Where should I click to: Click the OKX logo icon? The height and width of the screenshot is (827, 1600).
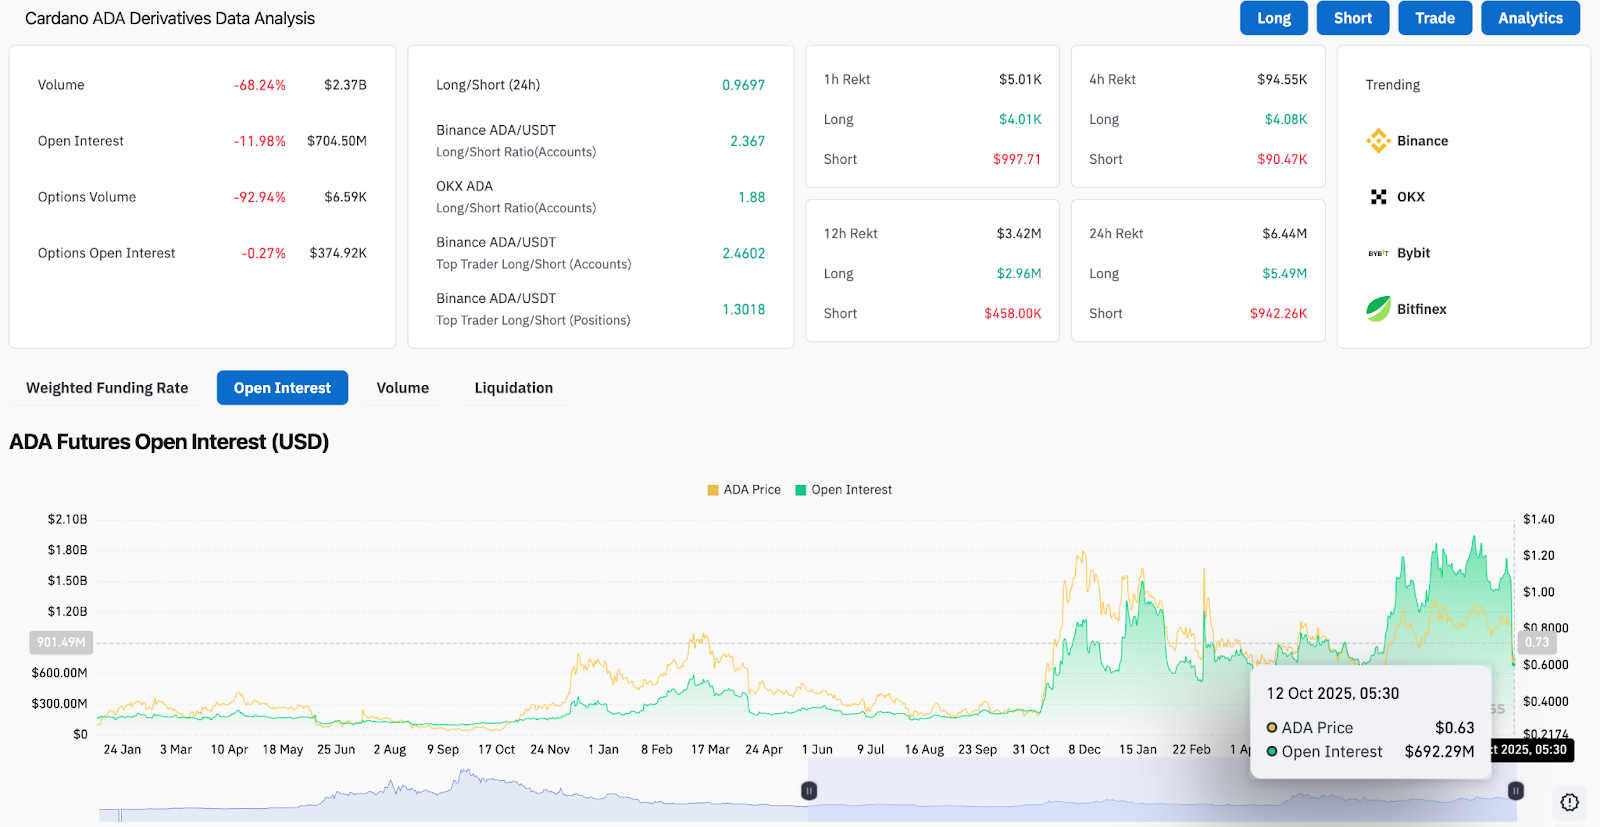[1378, 197]
